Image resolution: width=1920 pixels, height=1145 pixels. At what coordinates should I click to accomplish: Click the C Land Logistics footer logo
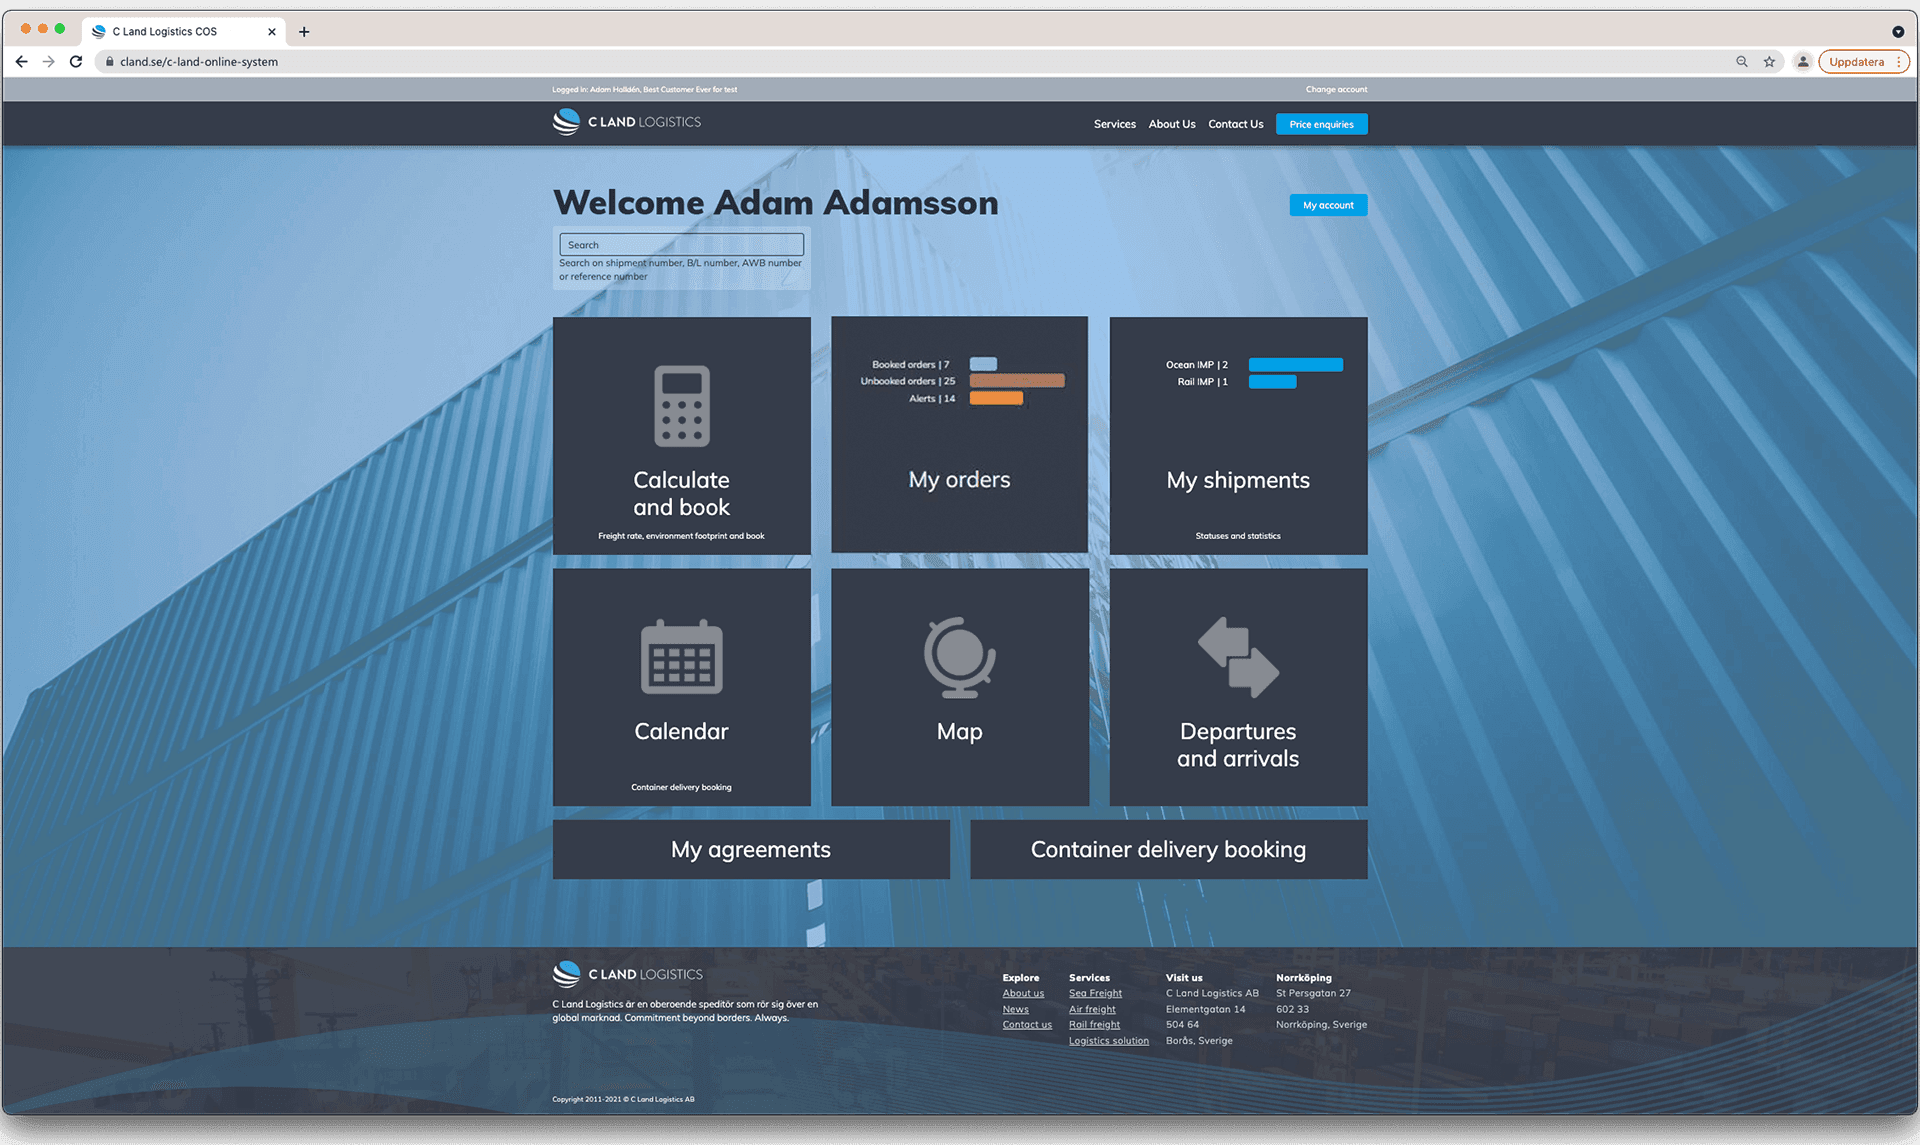pyautogui.click(x=628, y=974)
